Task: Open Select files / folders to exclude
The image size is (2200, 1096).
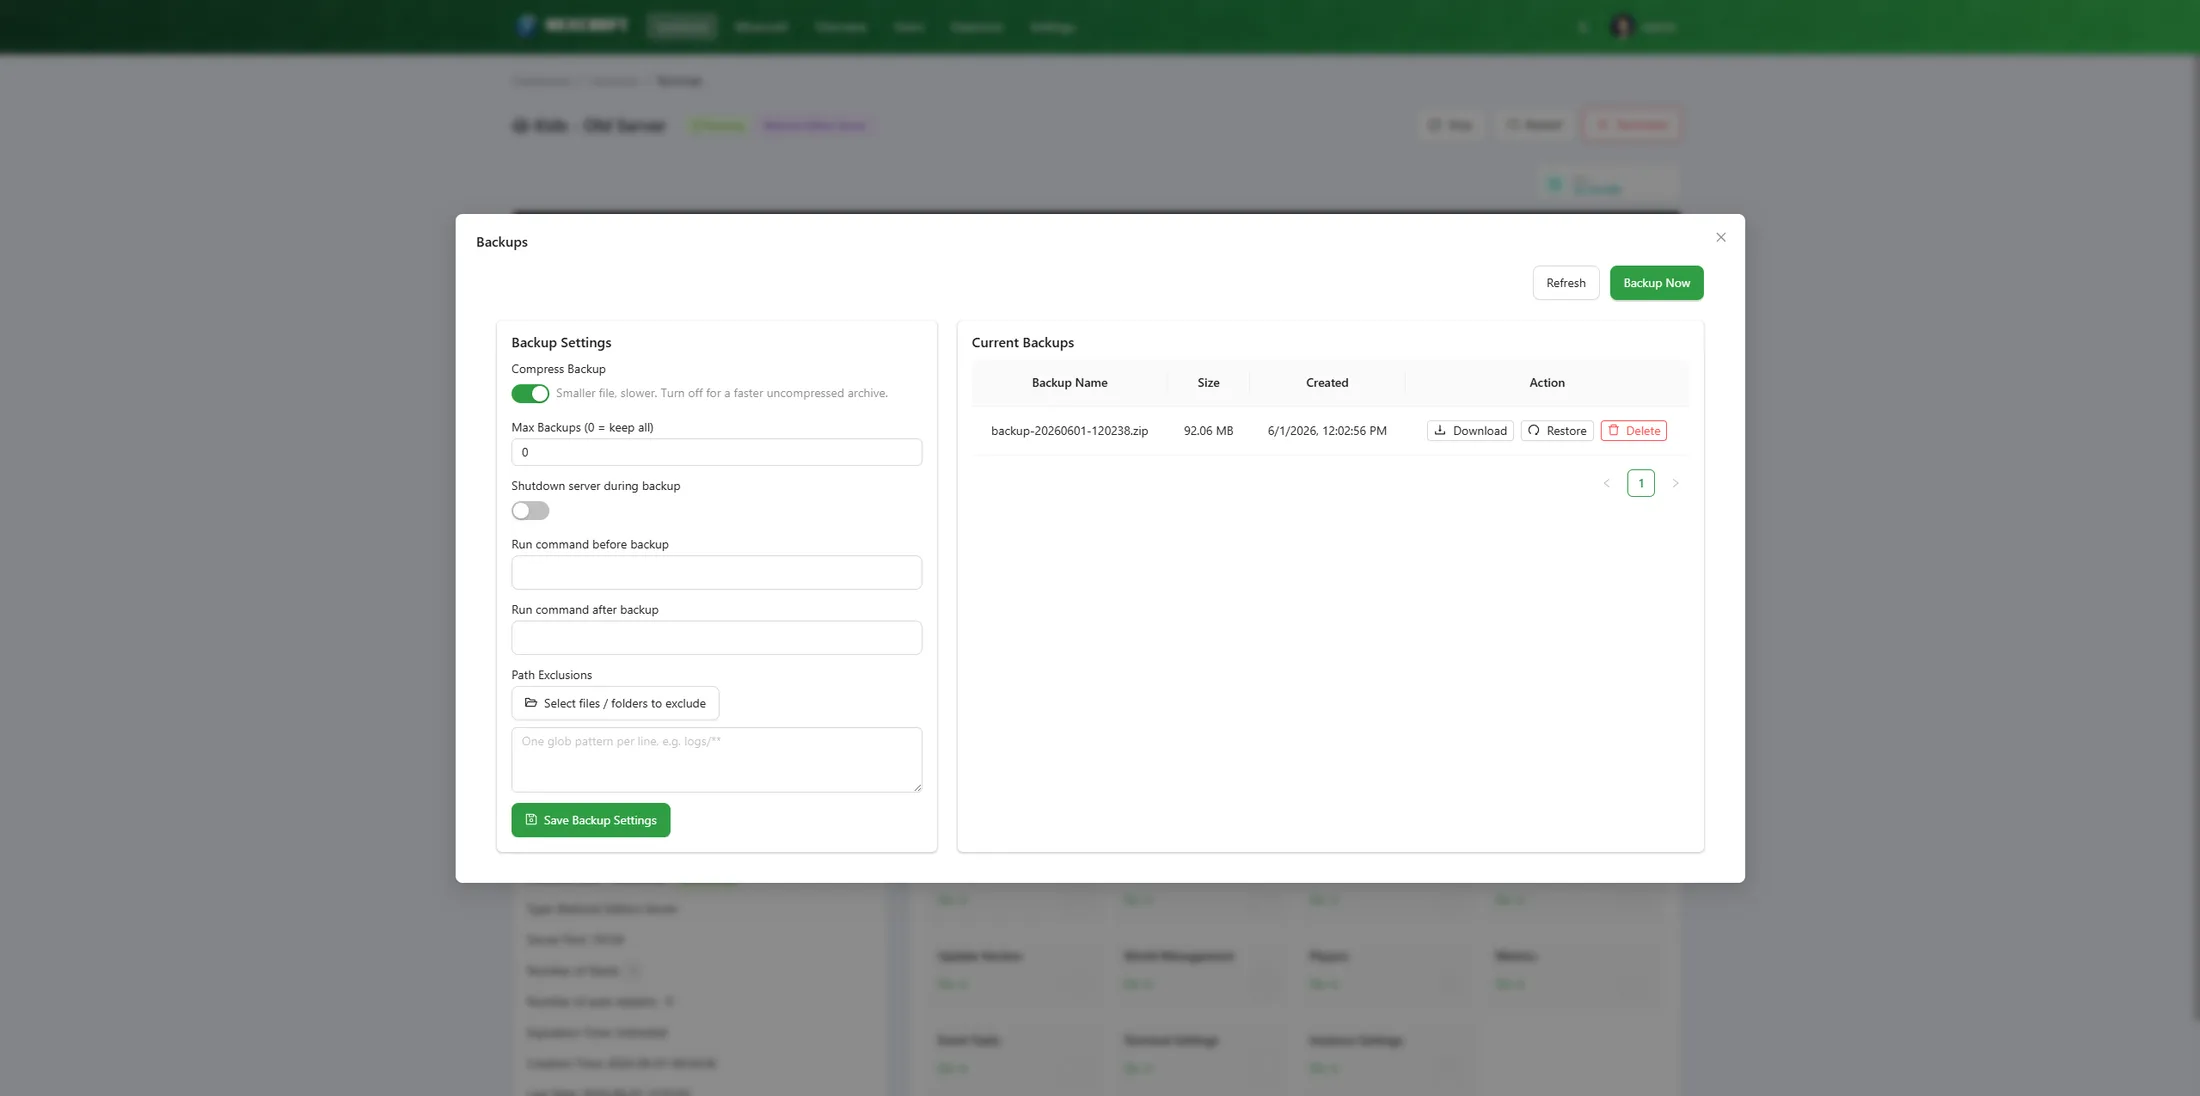Action: pos(615,703)
